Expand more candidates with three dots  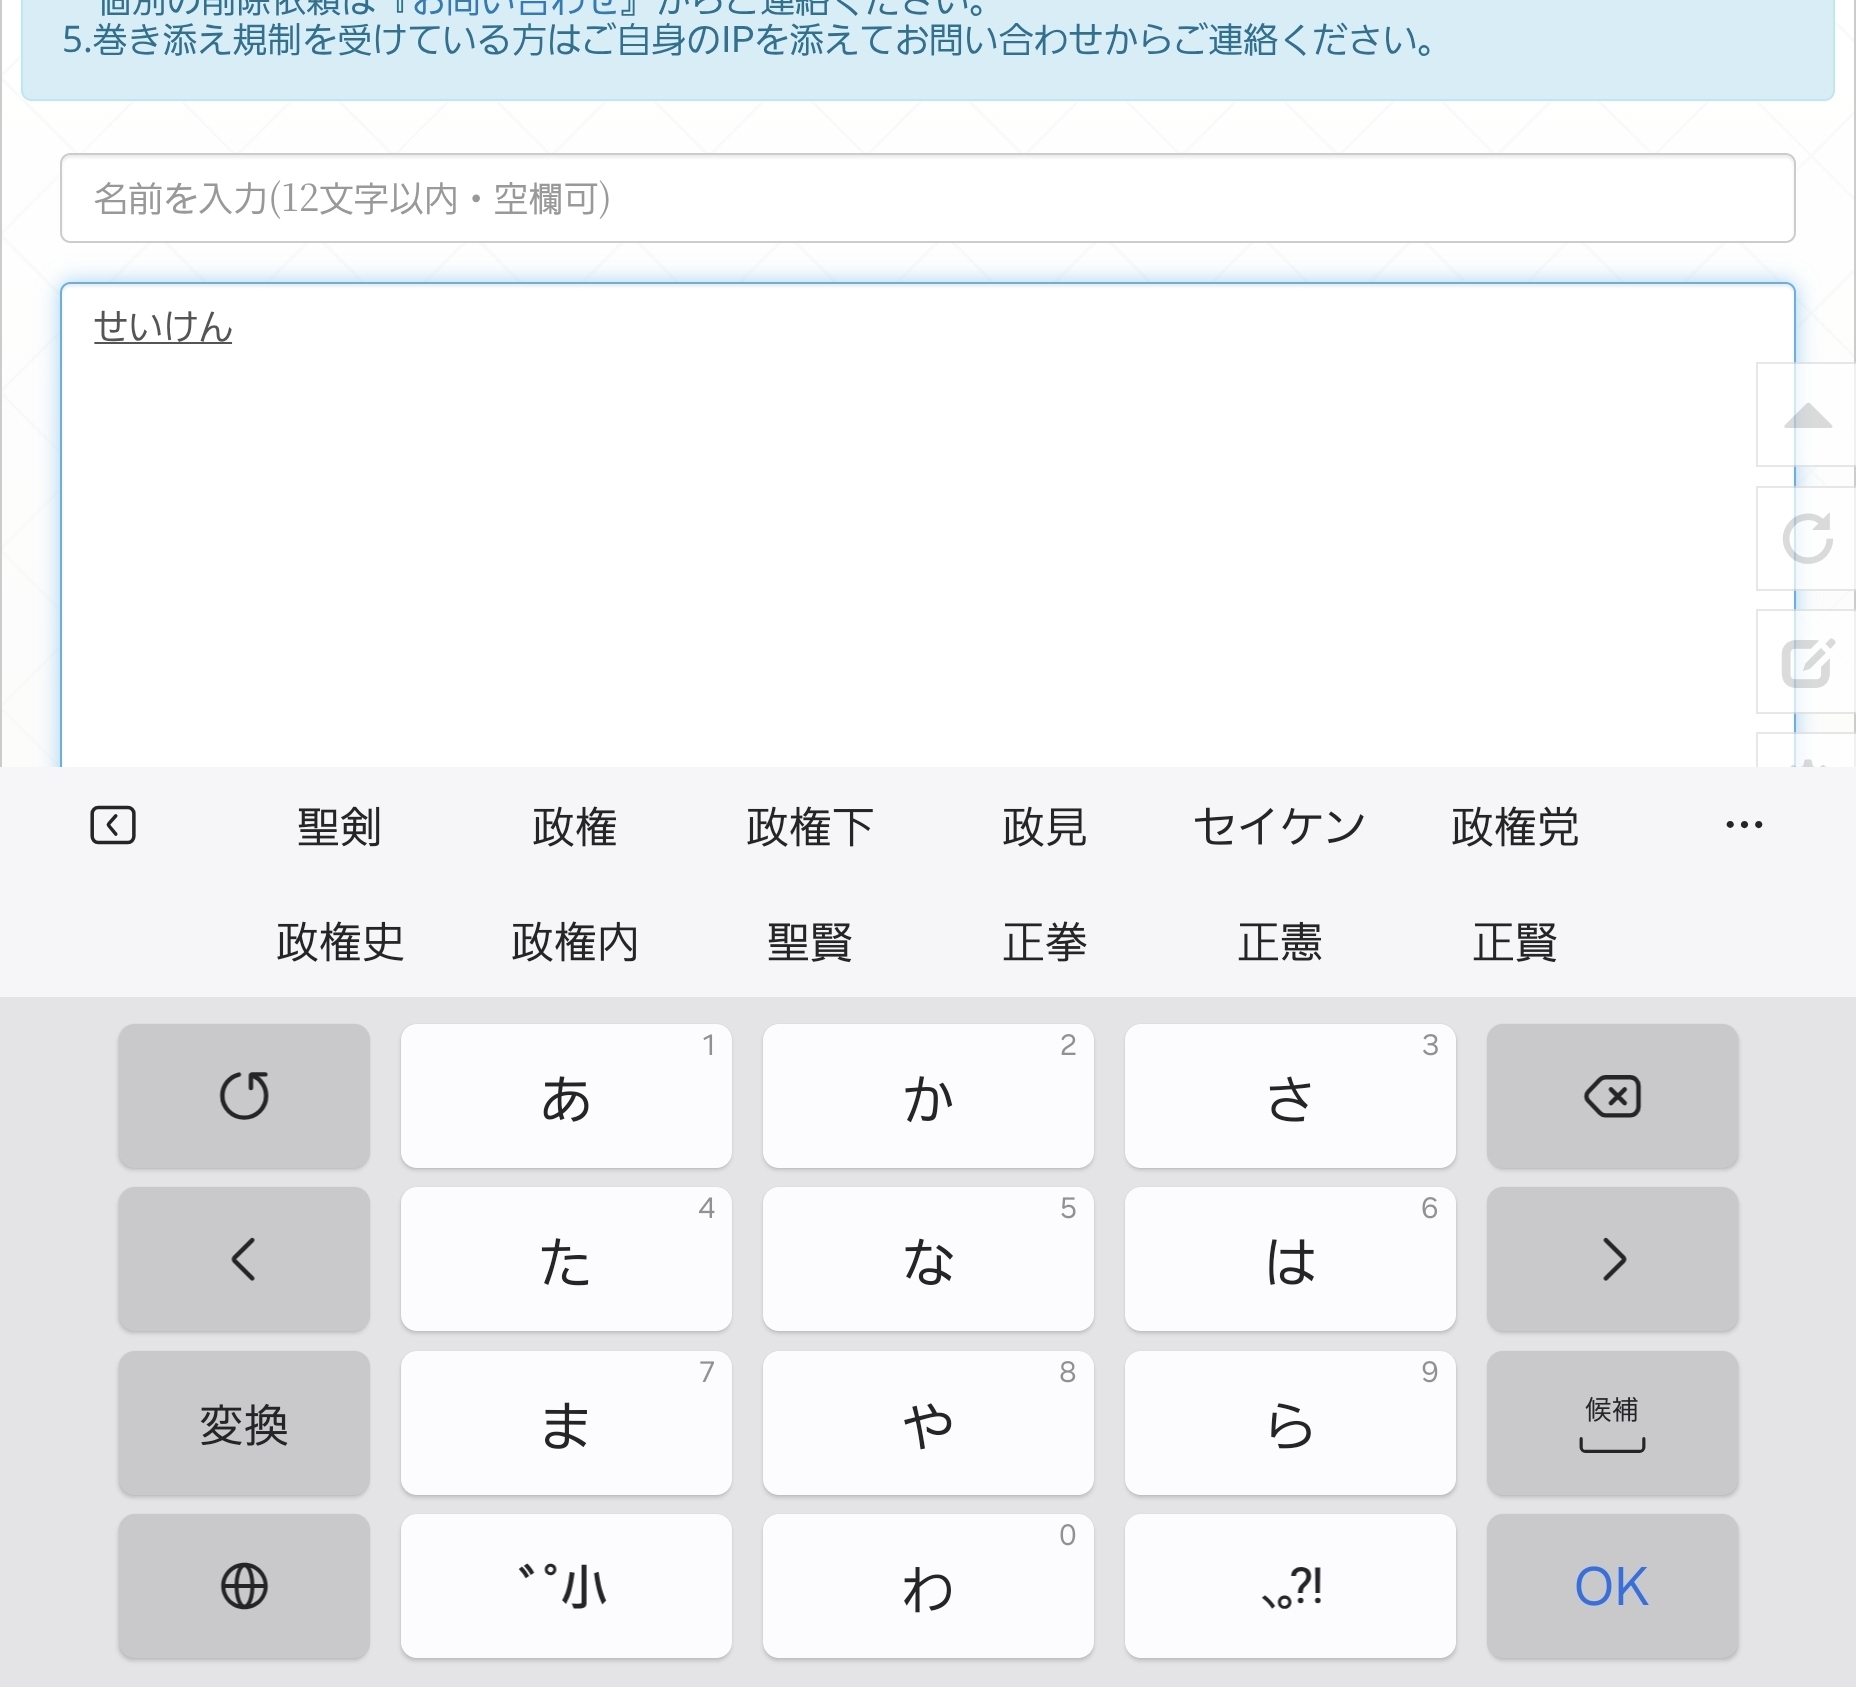click(x=1744, y=826)
